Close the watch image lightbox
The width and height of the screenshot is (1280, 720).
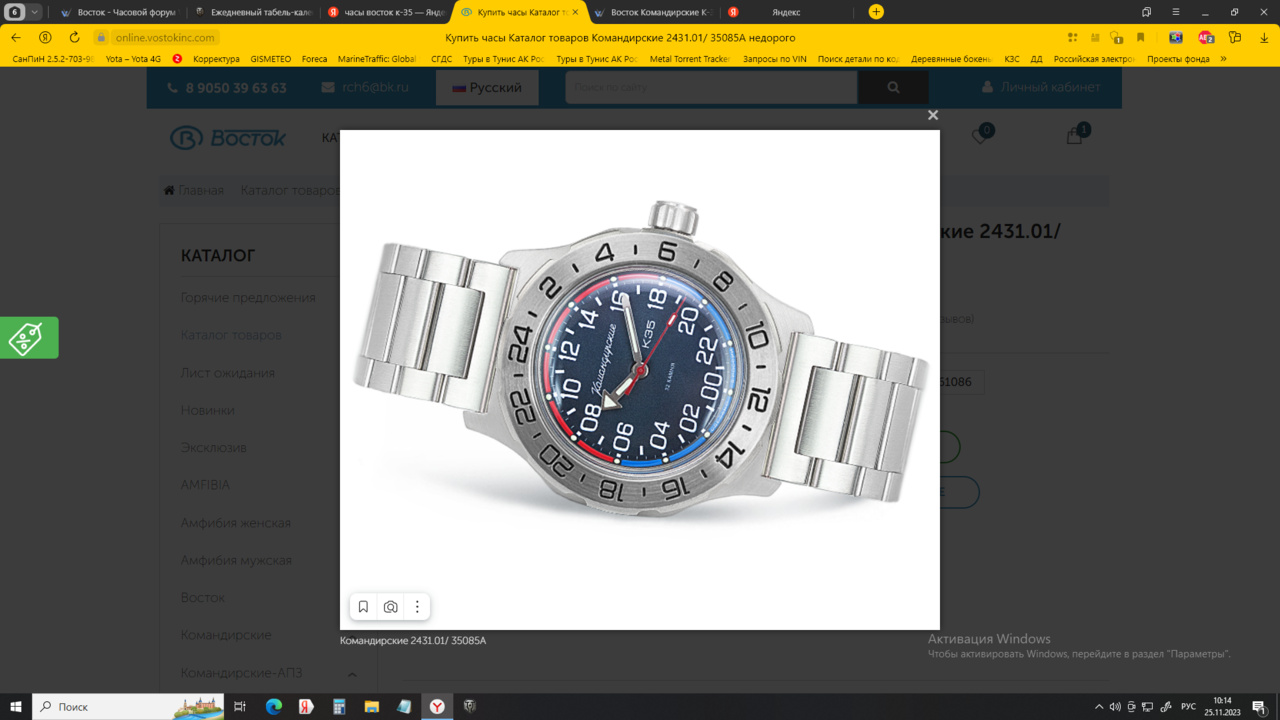pos(933,115)
